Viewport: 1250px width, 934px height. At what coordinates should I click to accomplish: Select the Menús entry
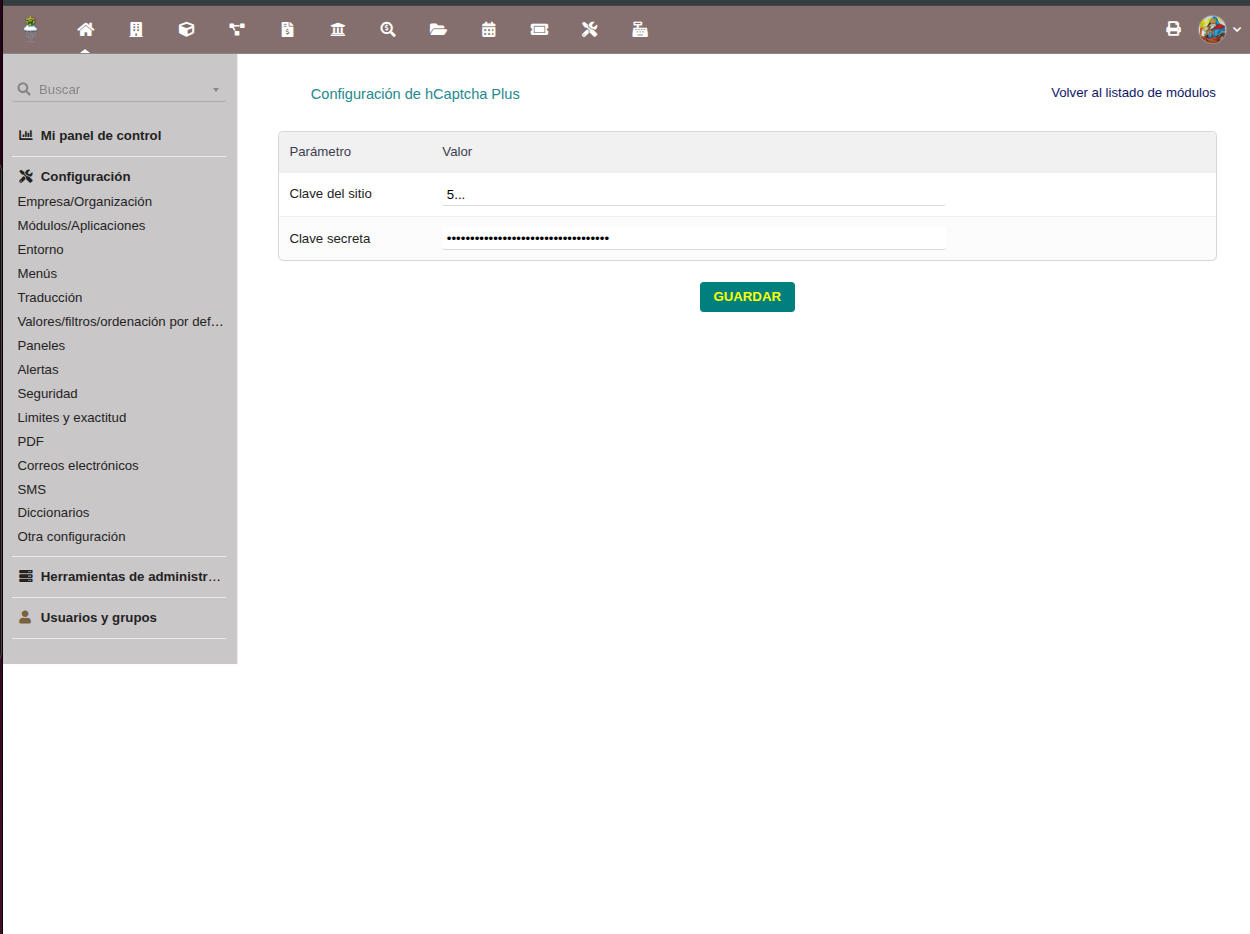(37, 273)
